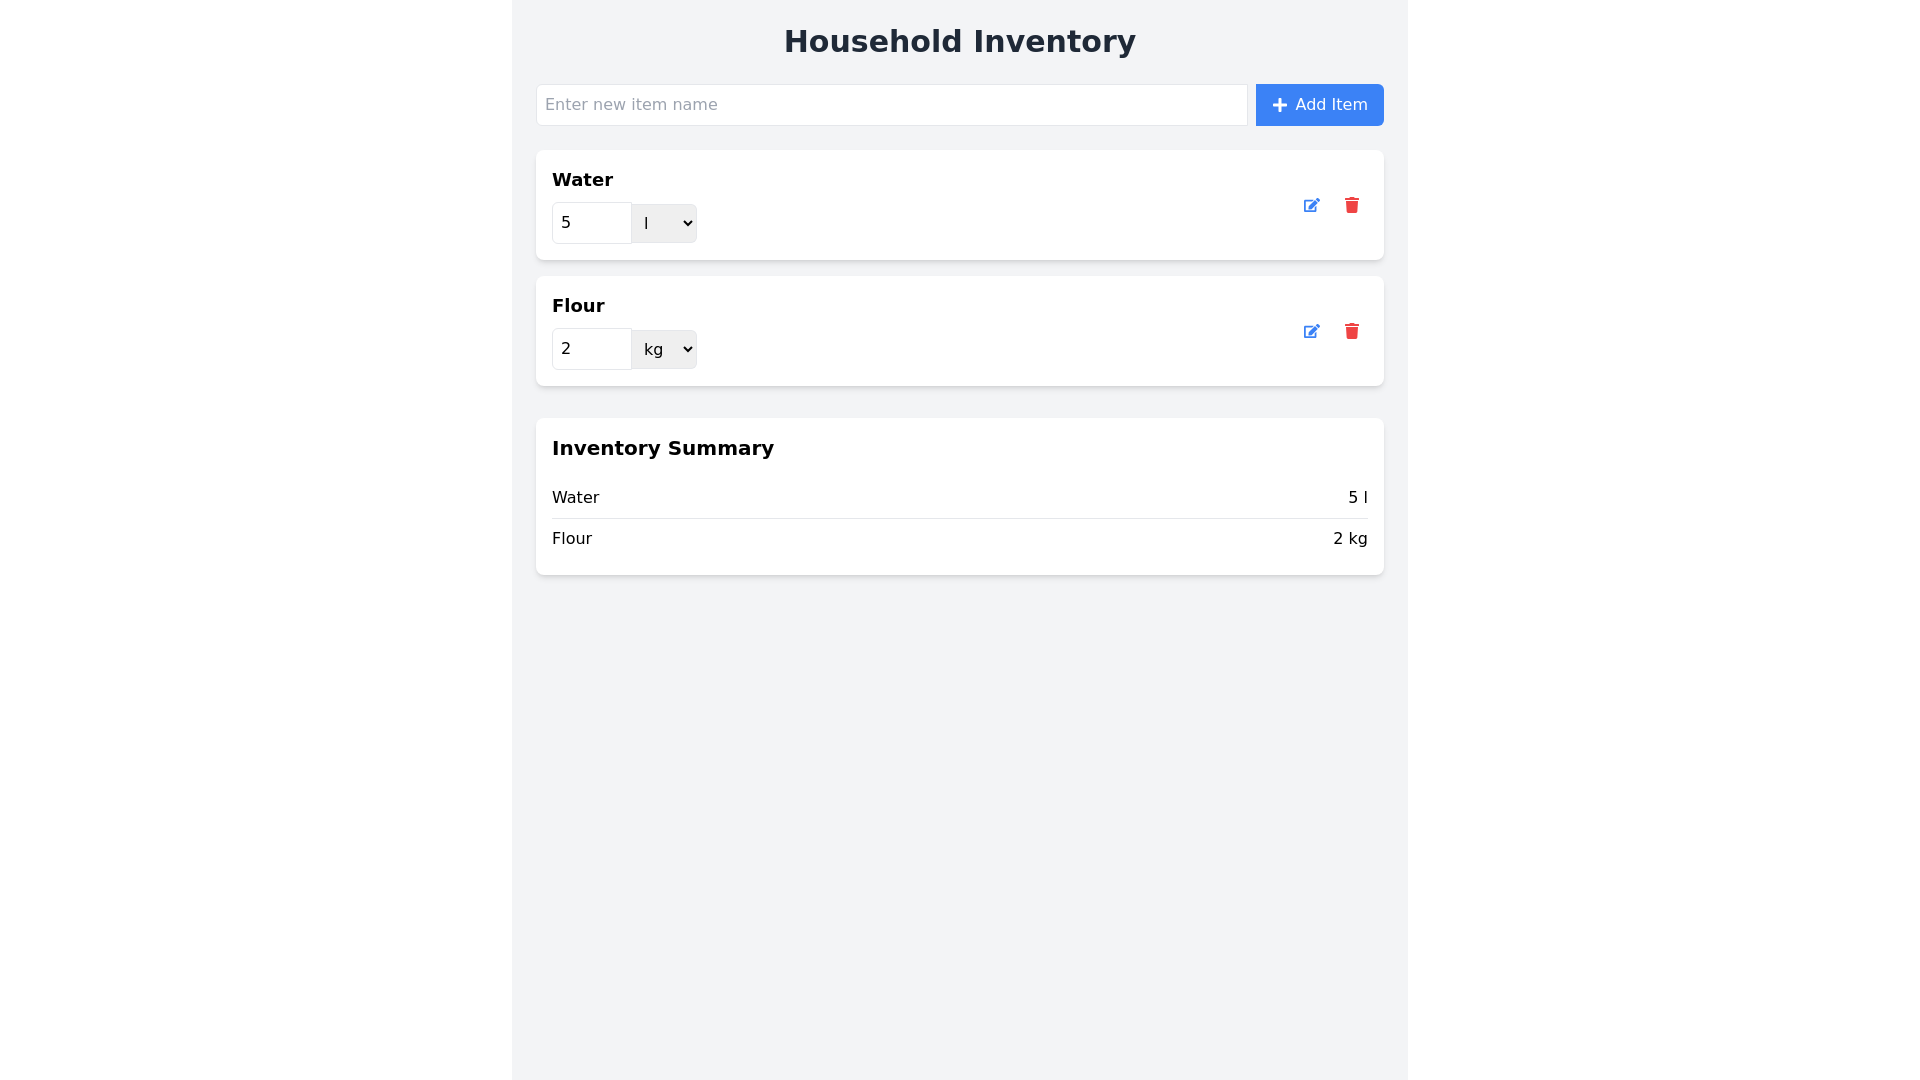The width and height of the screenshot is (1920, 1080).
Task: Click the Flour quantity input showing 2
Action: tap(591, 349)
